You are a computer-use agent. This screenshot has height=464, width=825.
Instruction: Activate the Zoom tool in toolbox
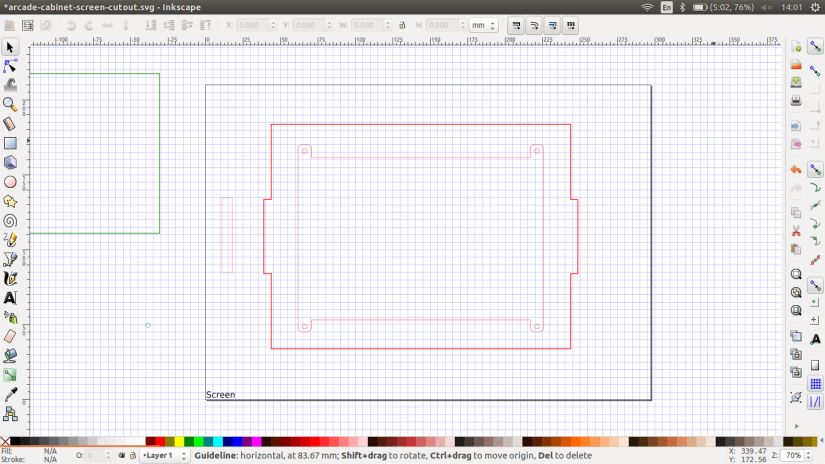10,104
